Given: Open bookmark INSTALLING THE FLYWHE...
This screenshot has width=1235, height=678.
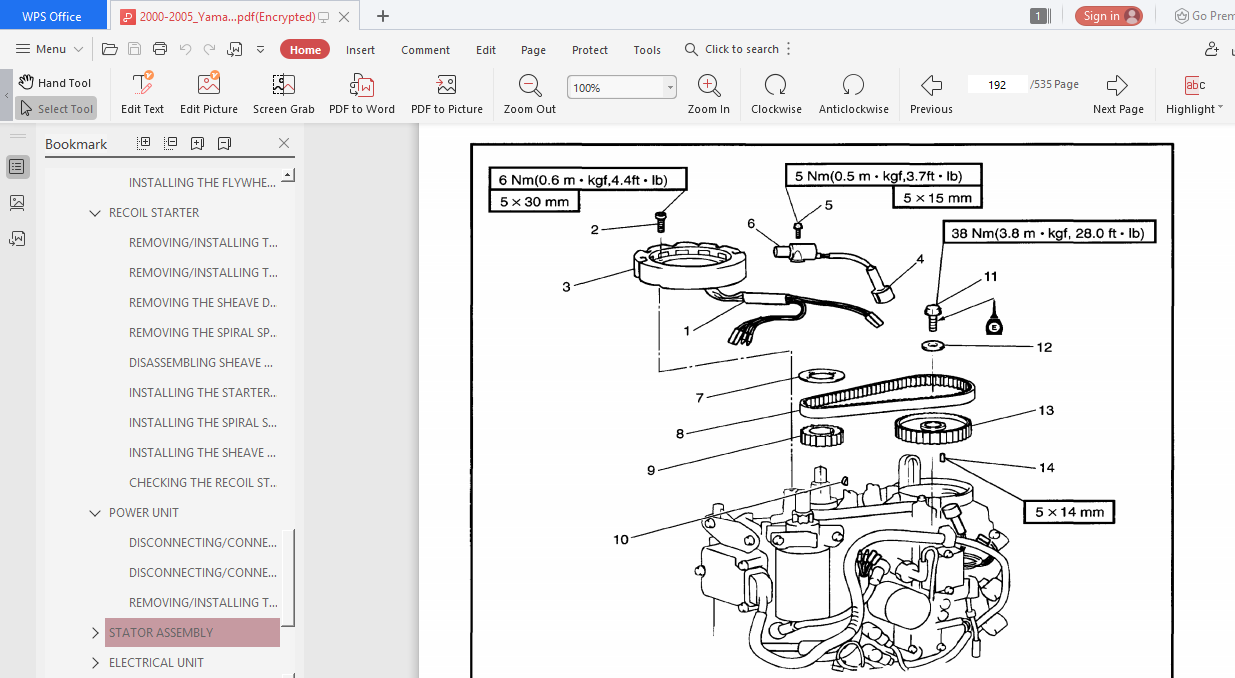Looking at the screenshot, I should [x=202, y=183].
